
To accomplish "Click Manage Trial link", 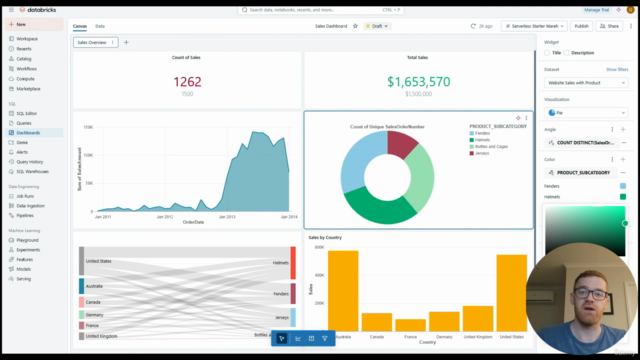I will [596, 10].
